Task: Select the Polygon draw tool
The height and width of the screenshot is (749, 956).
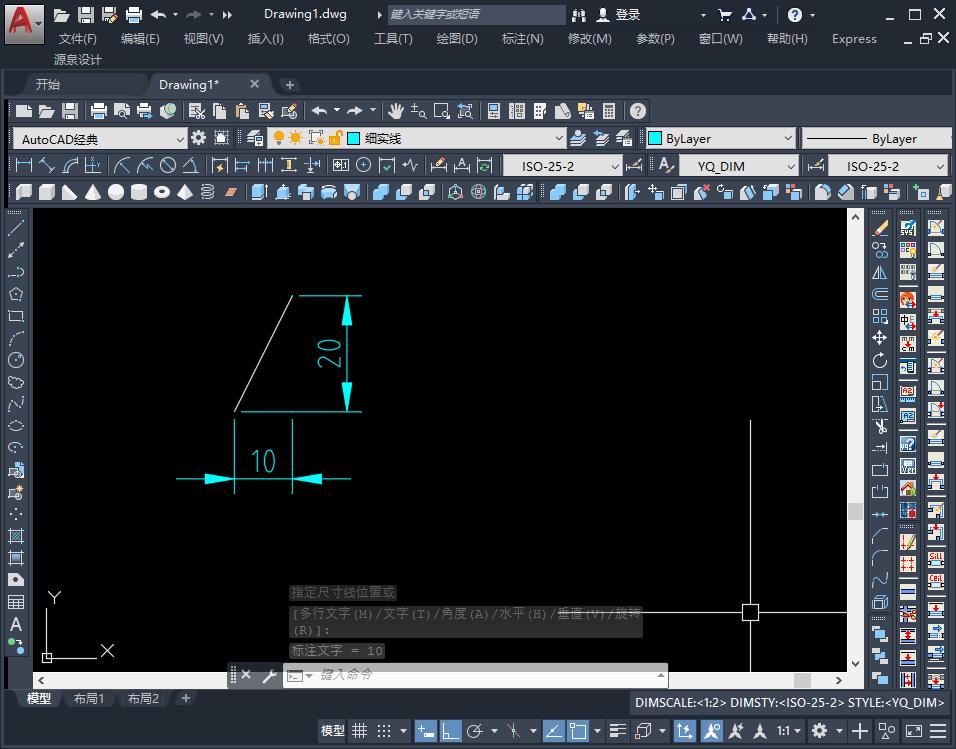Action: point(16,294)
